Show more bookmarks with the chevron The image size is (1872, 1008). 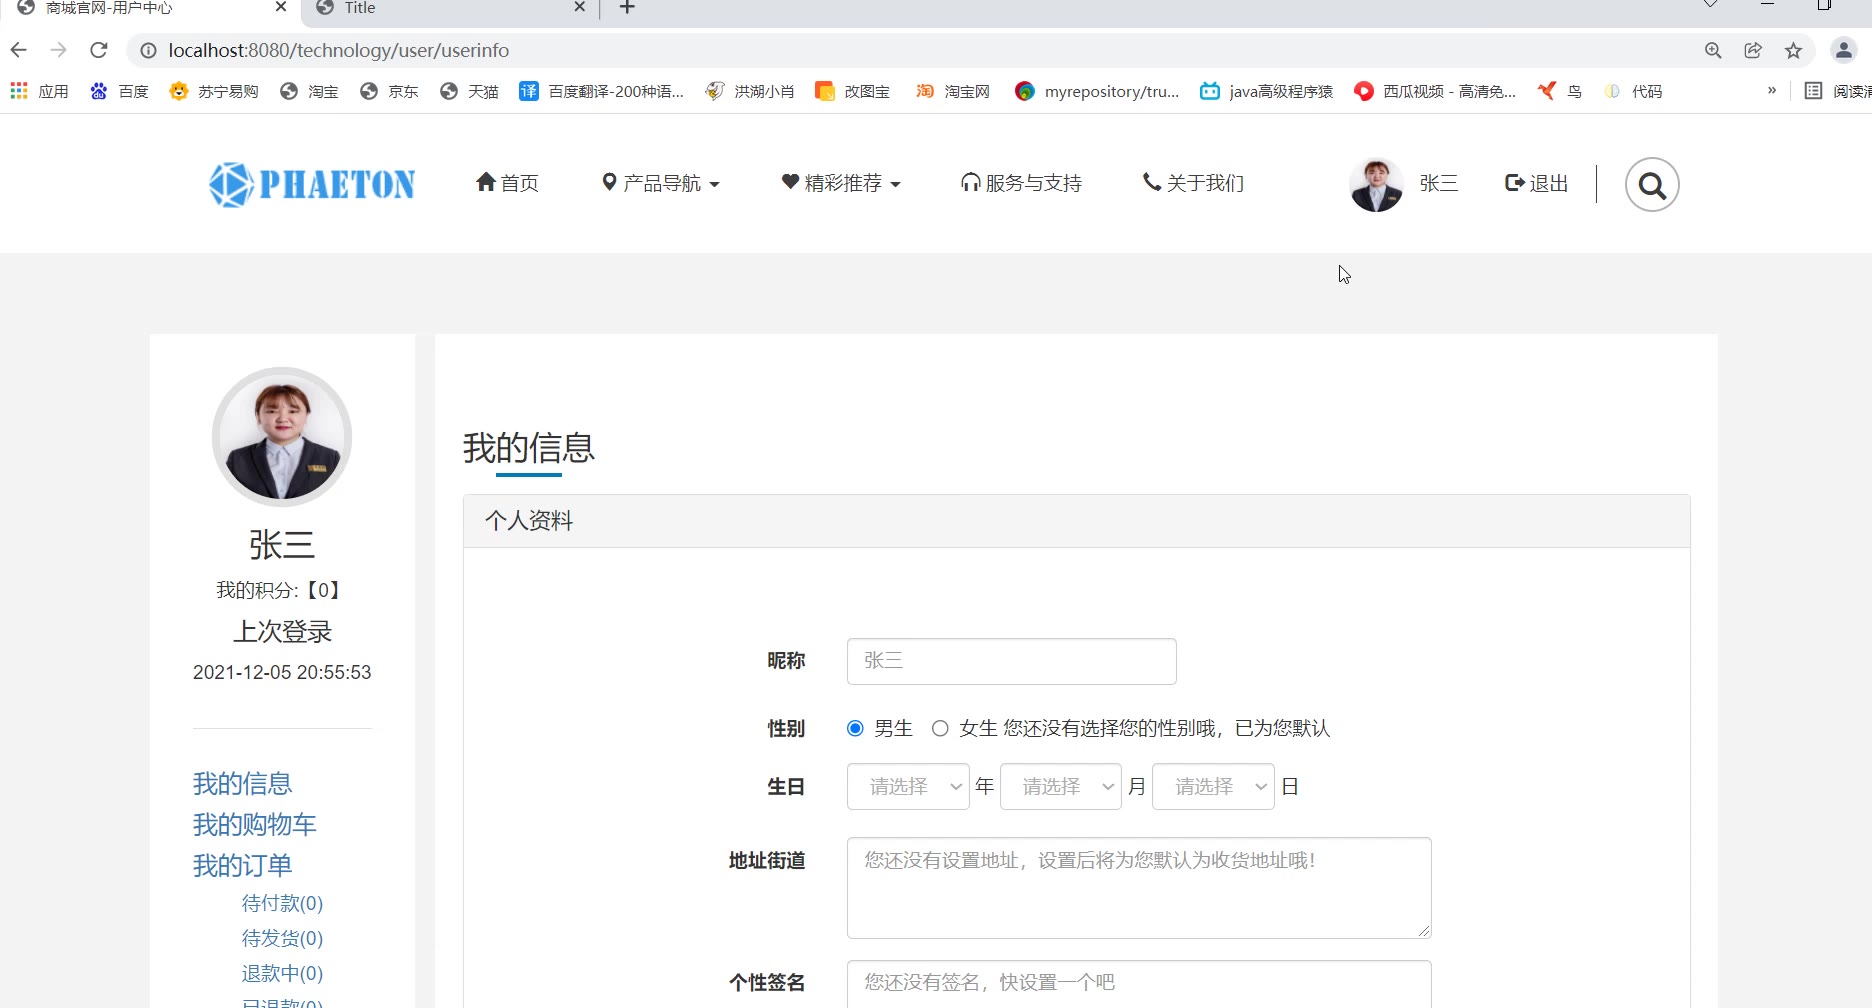(1772, 90)
